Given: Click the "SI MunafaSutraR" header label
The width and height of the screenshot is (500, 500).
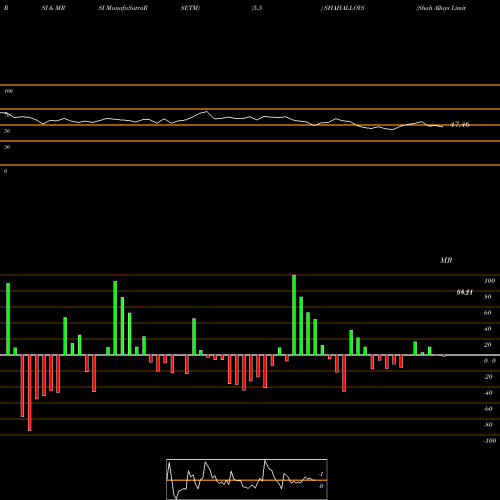Looking at the screenshot, I should (x=123, y=8).
